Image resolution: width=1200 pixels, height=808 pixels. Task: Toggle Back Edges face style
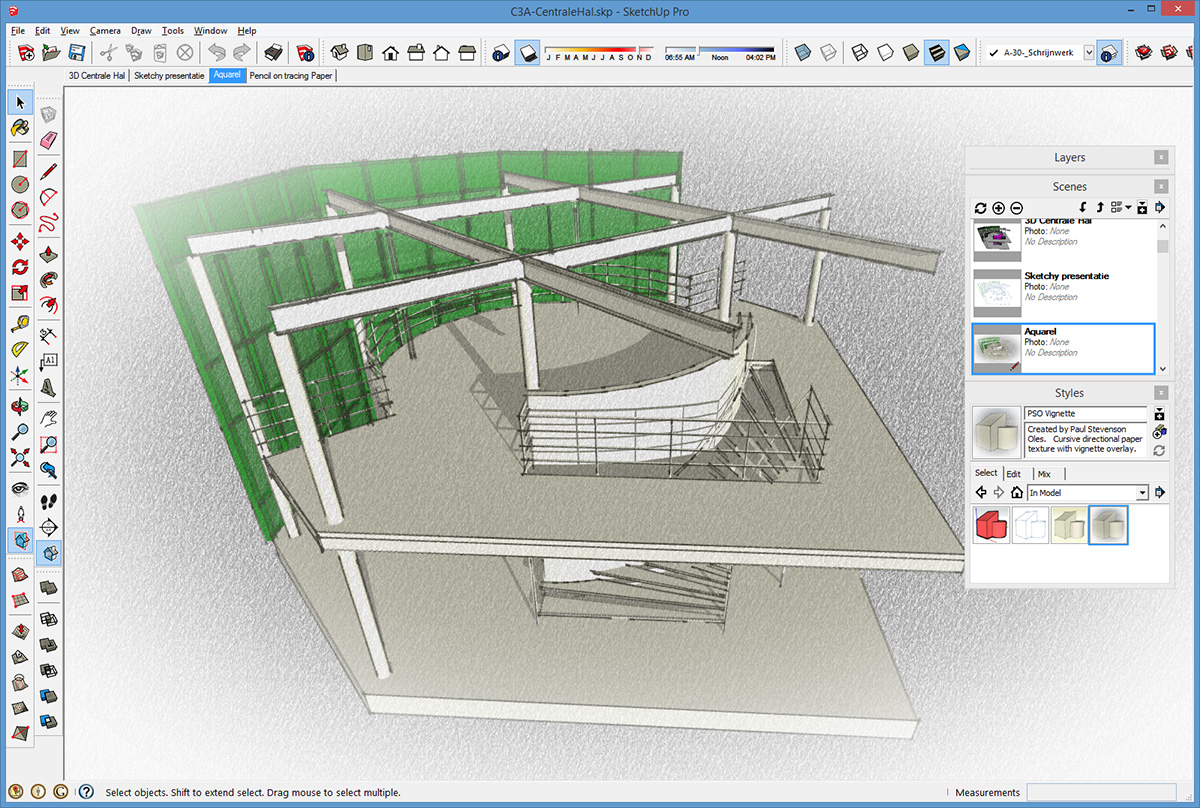828,53
